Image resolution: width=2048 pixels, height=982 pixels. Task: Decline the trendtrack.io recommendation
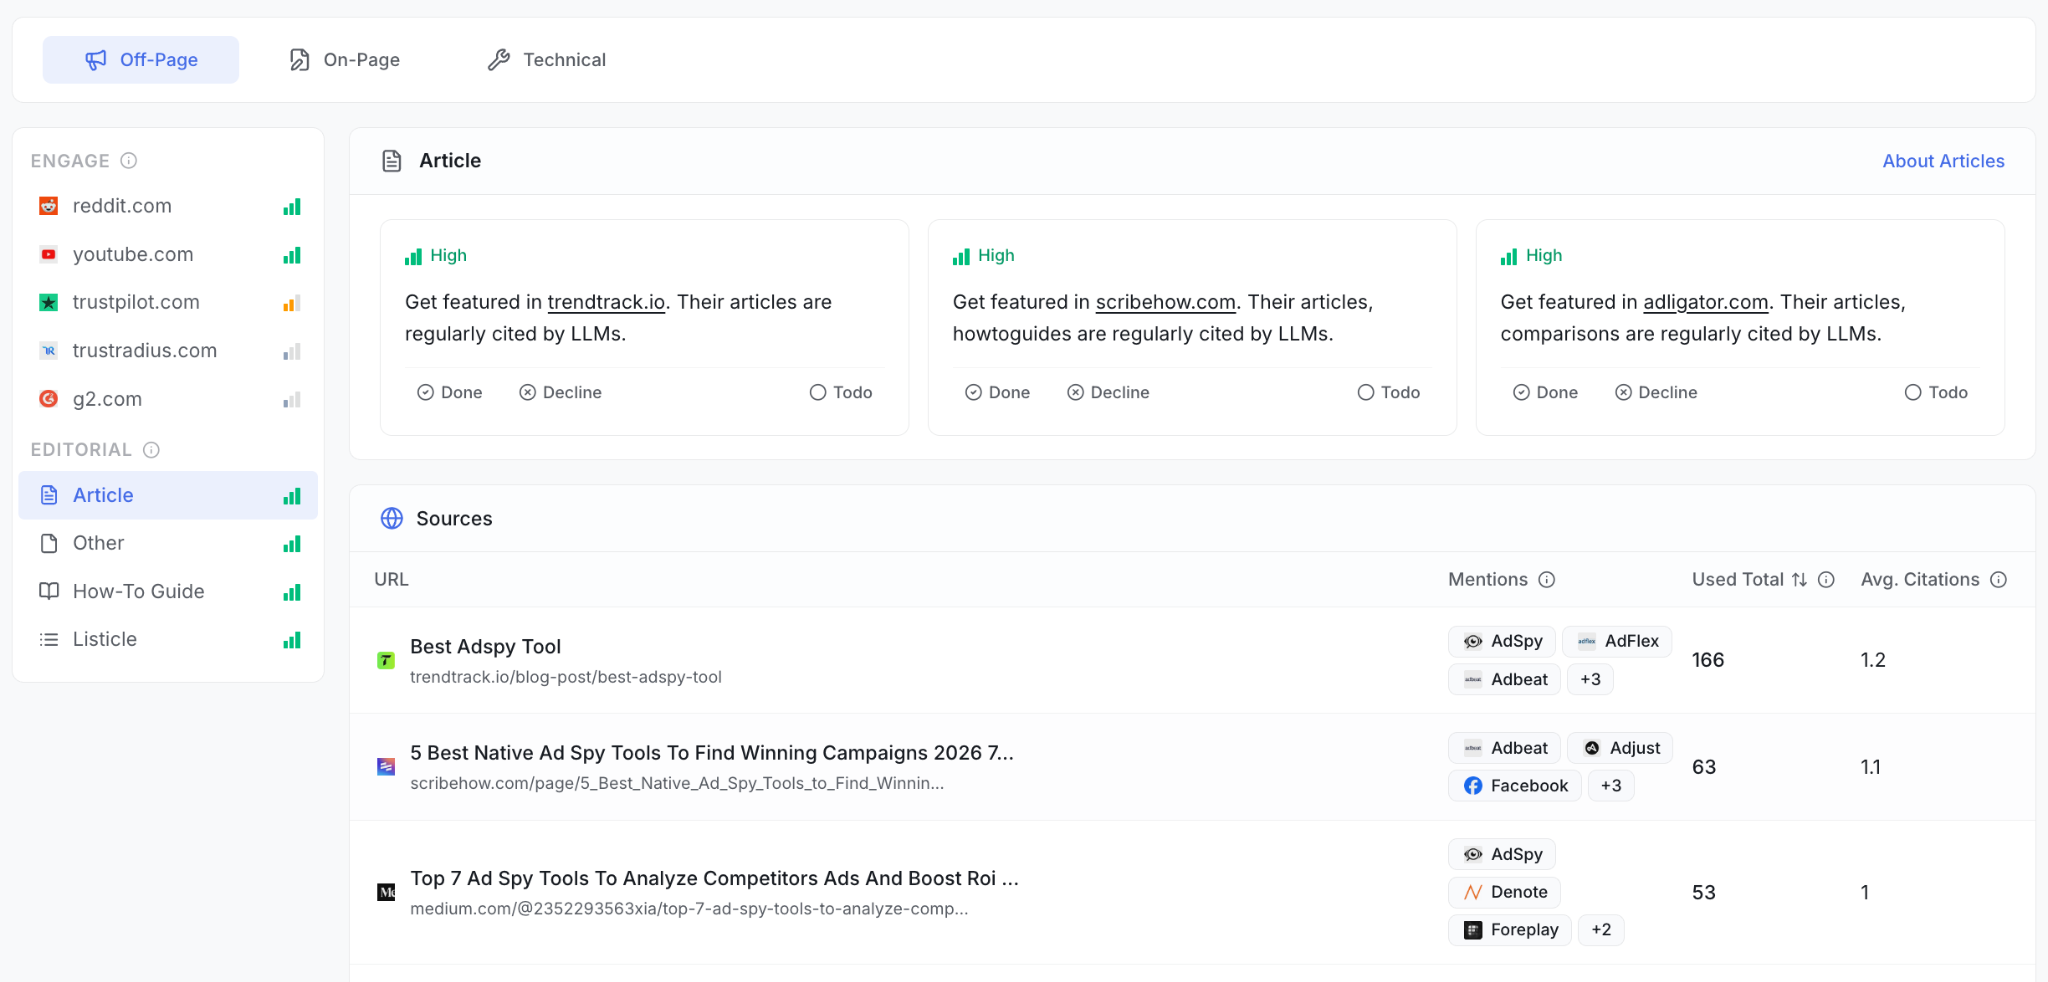point(560,393)
